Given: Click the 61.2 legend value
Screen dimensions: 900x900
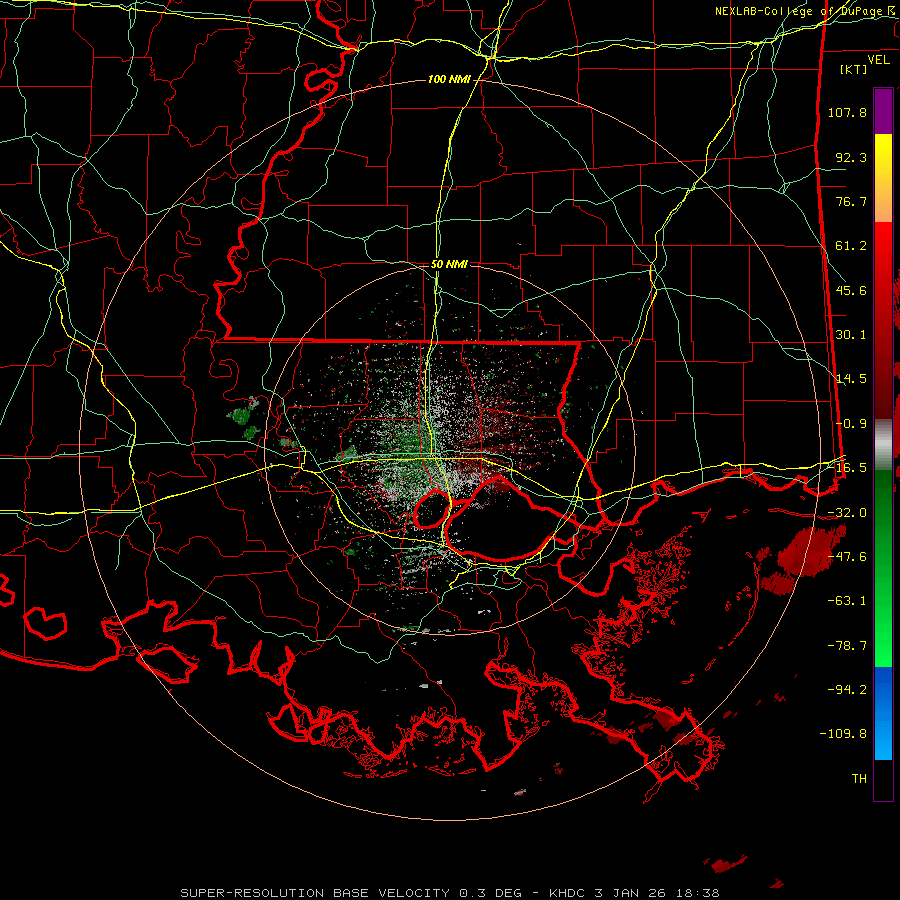Looking at the screenshot, I should (851, 246).
